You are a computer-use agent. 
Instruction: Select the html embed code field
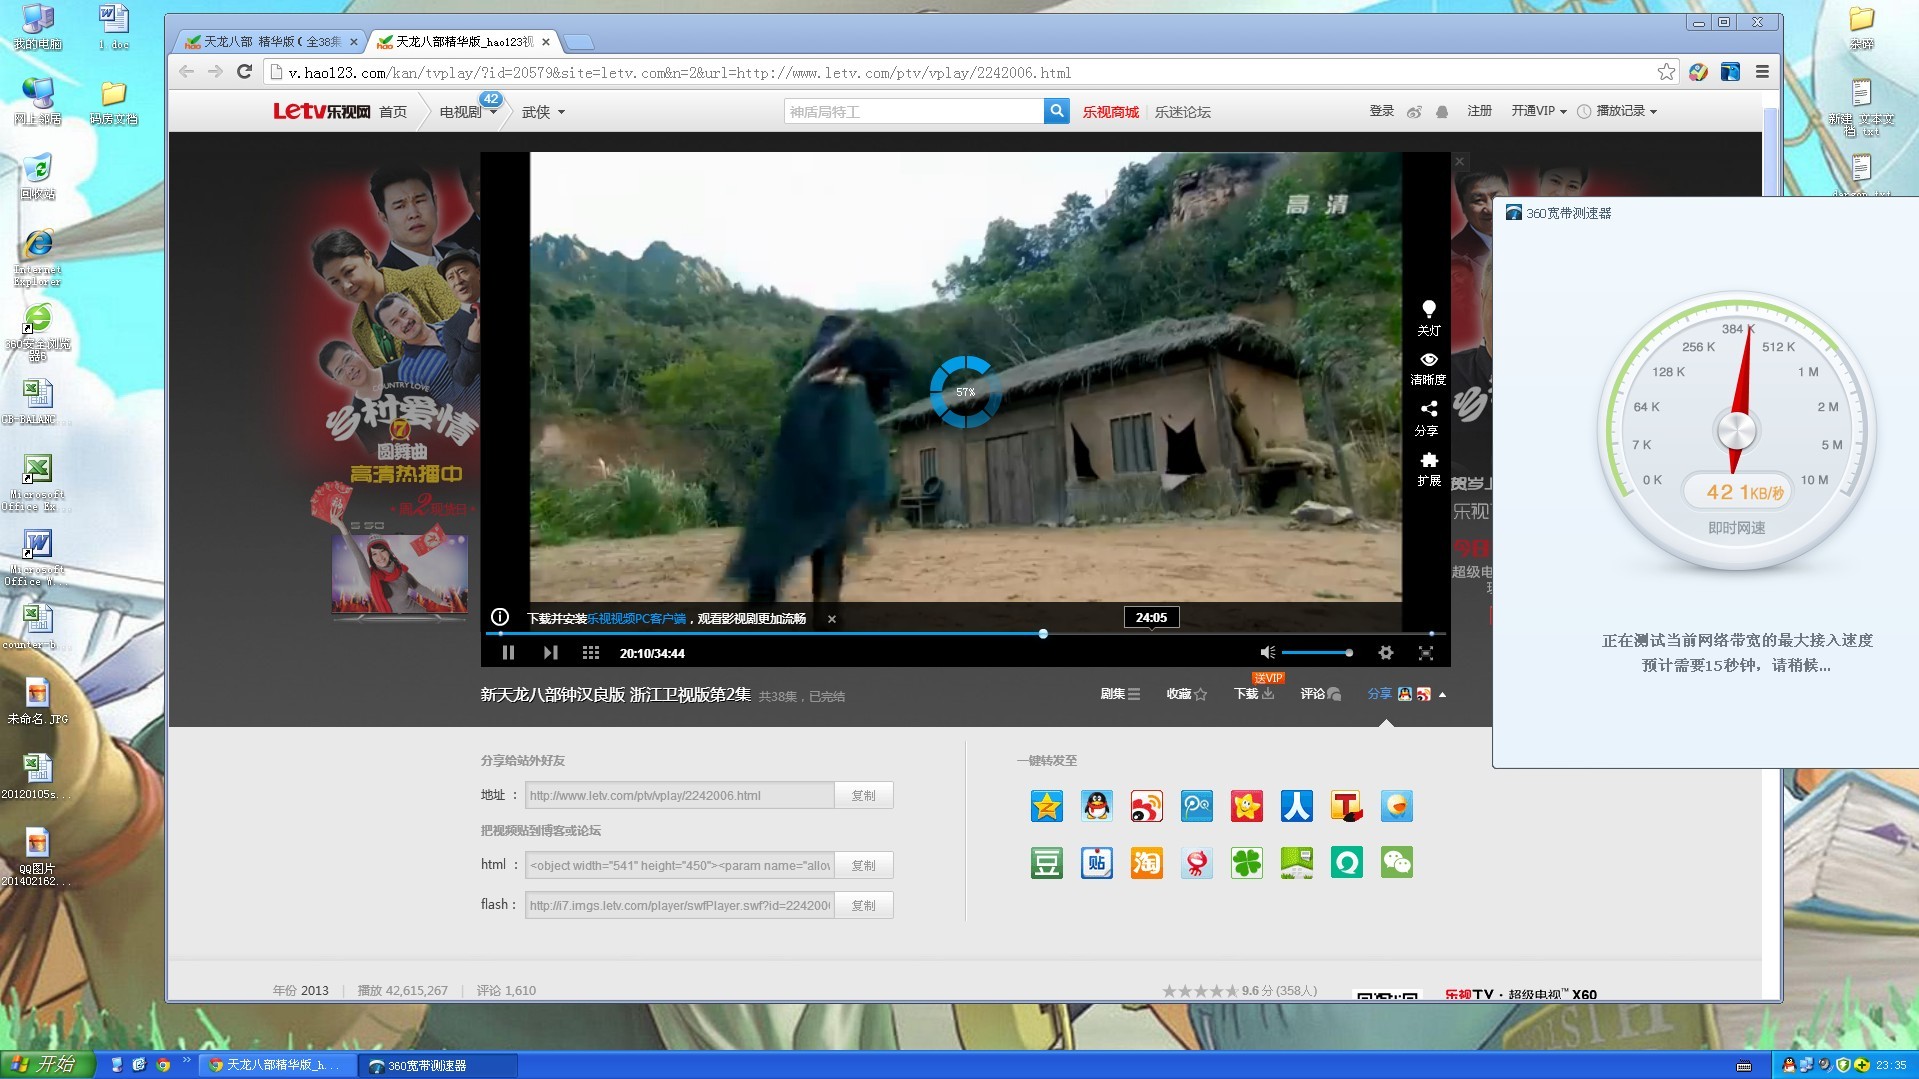pyautogui.click(x=680, y=866)
